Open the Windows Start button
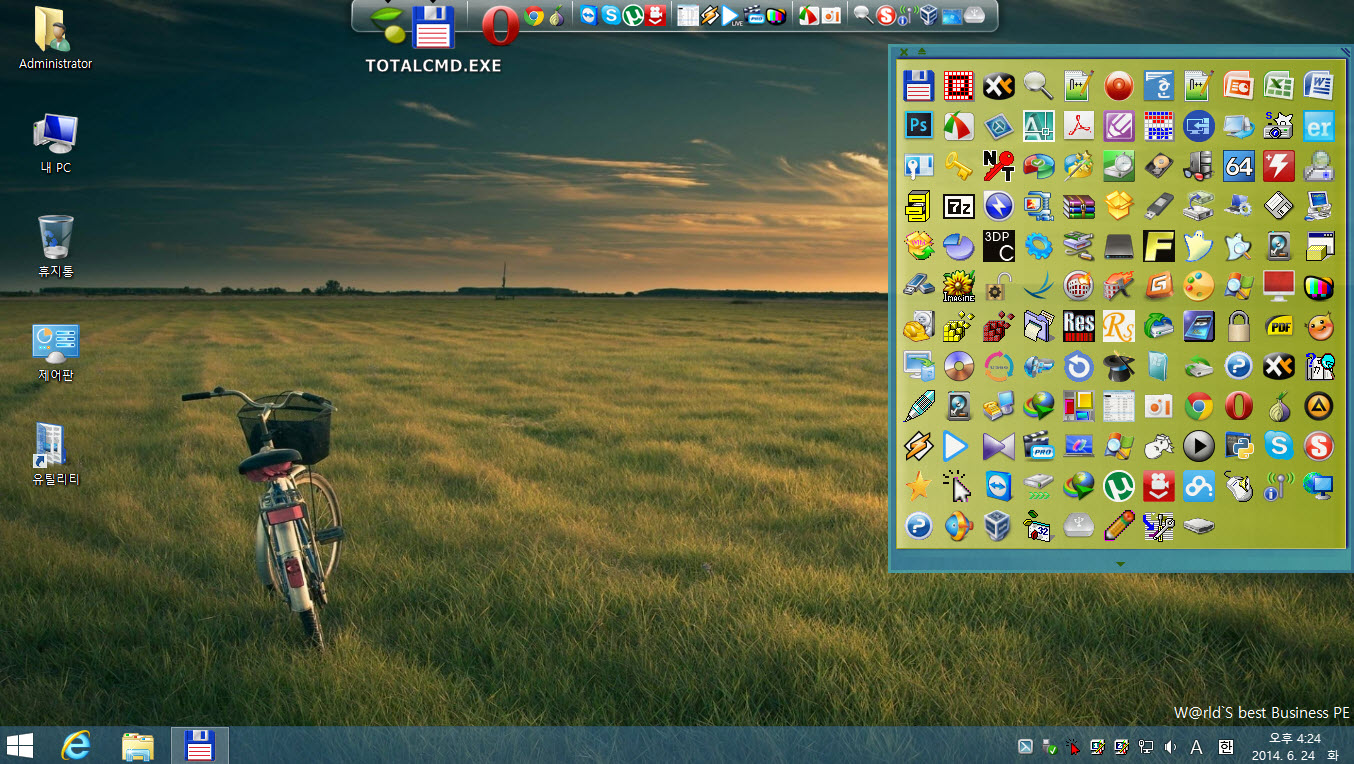Viewport: 1354px width, 764px height. [x=20, y=745]
